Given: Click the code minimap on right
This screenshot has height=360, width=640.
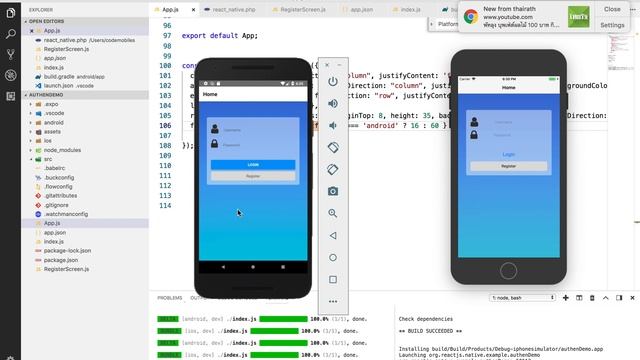Looking at the screenshot, I should (x=620, y=53).
